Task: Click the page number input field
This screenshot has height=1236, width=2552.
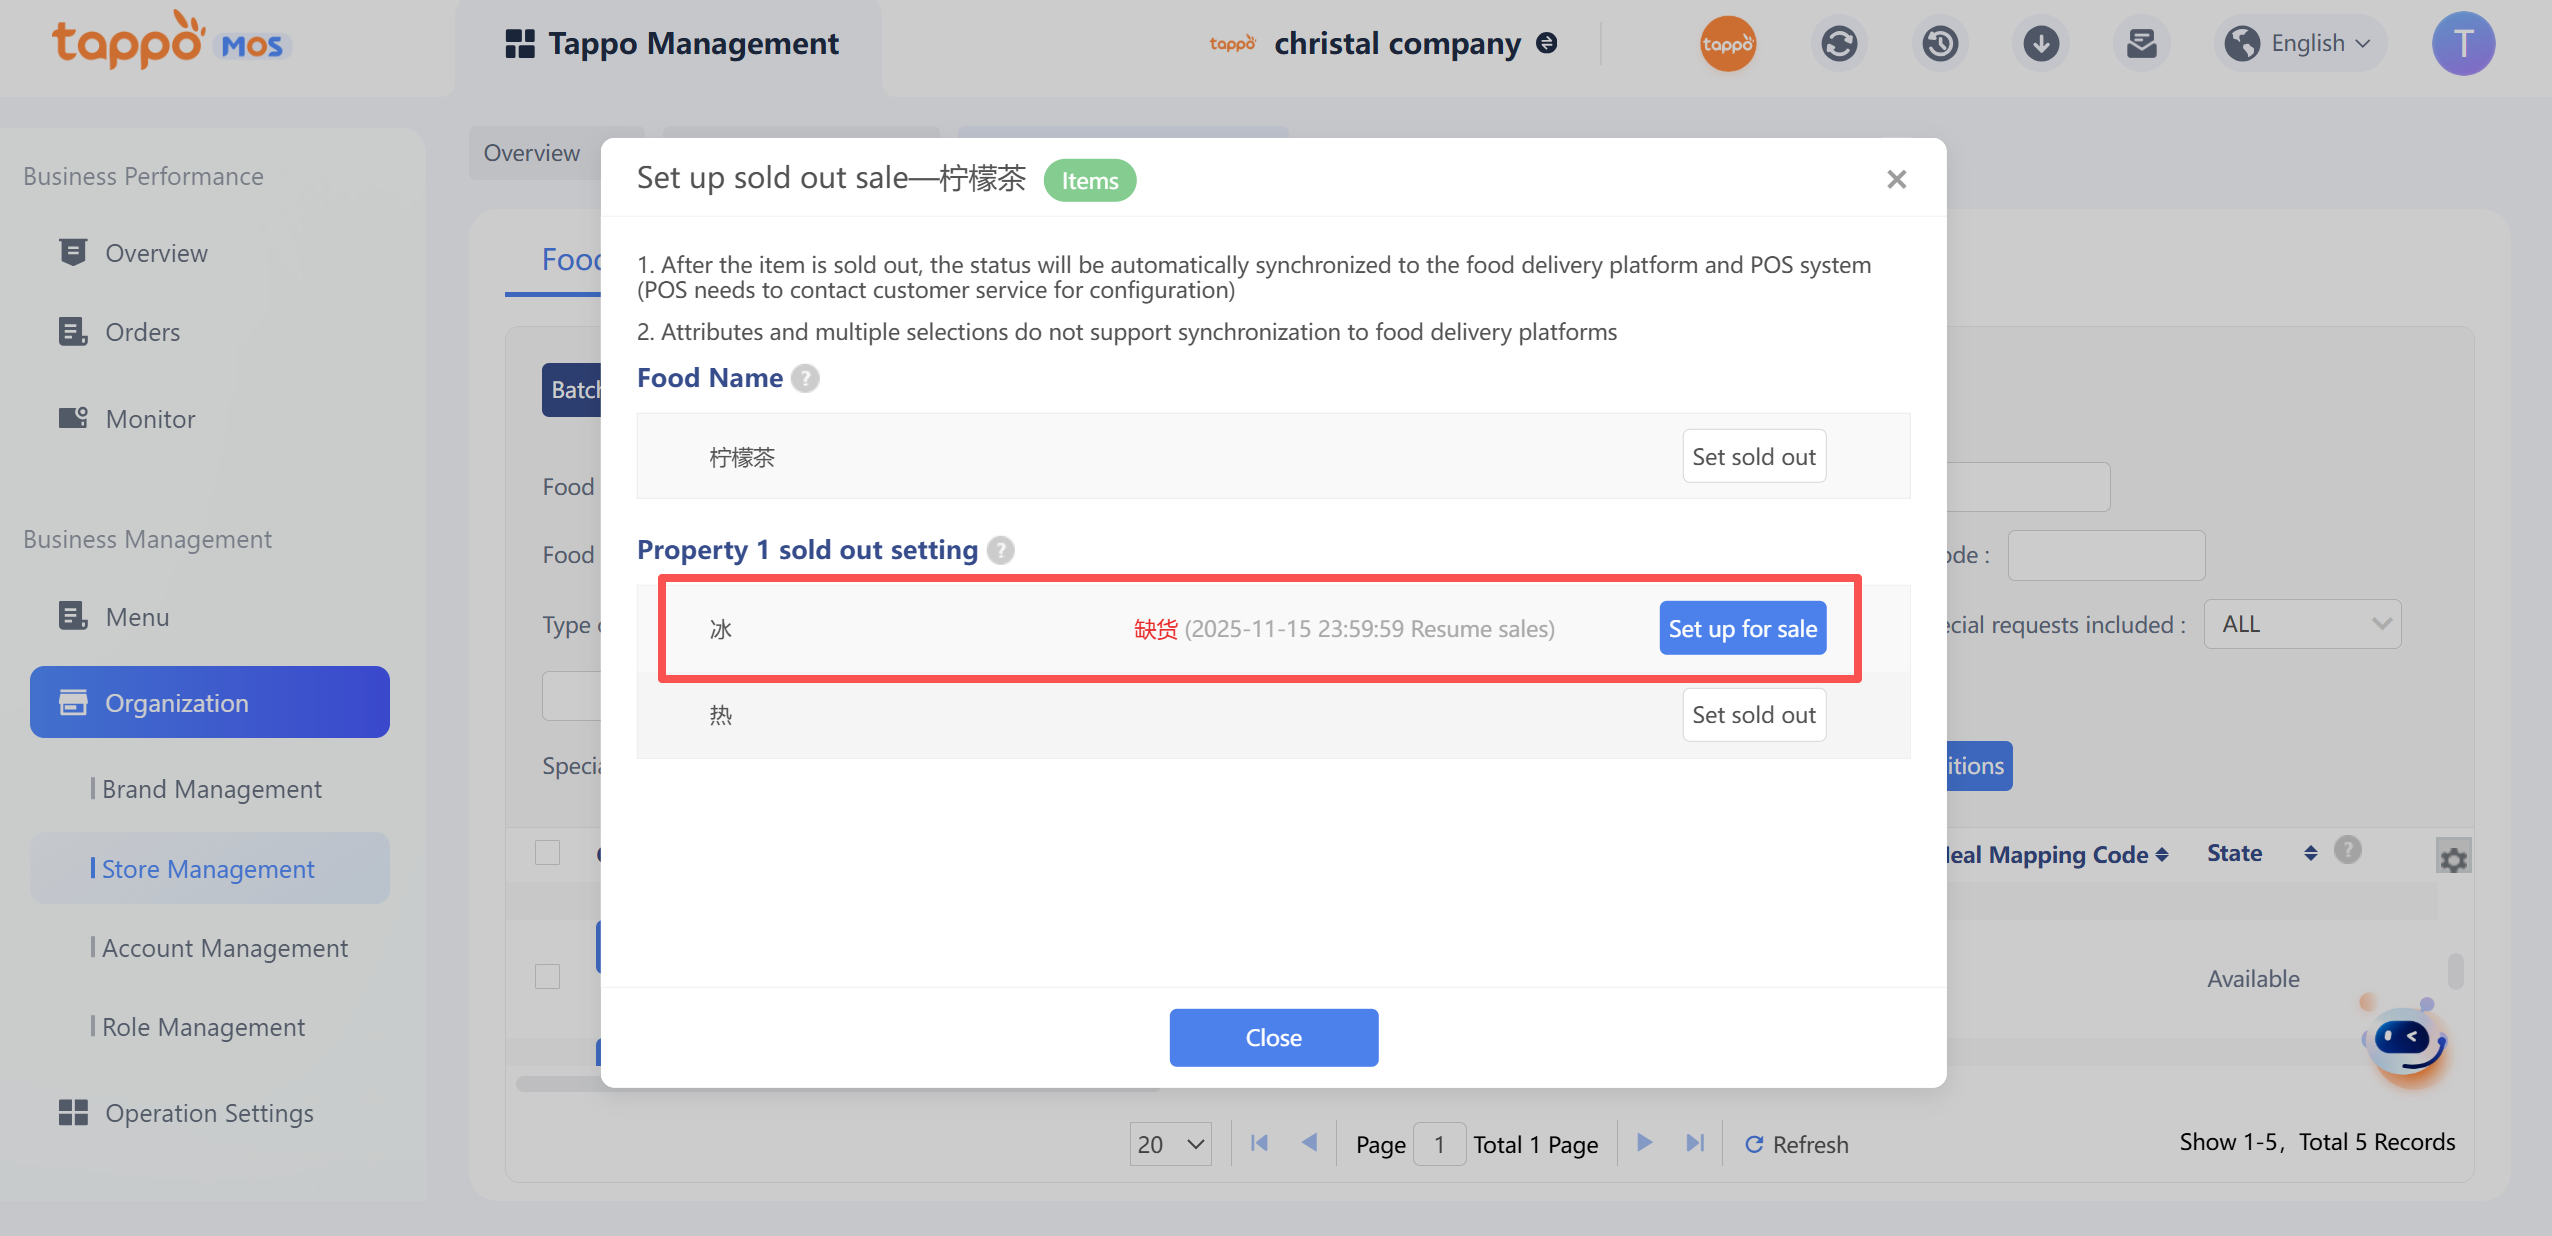Action: pyautogui.click(x=1438, y=1144)
